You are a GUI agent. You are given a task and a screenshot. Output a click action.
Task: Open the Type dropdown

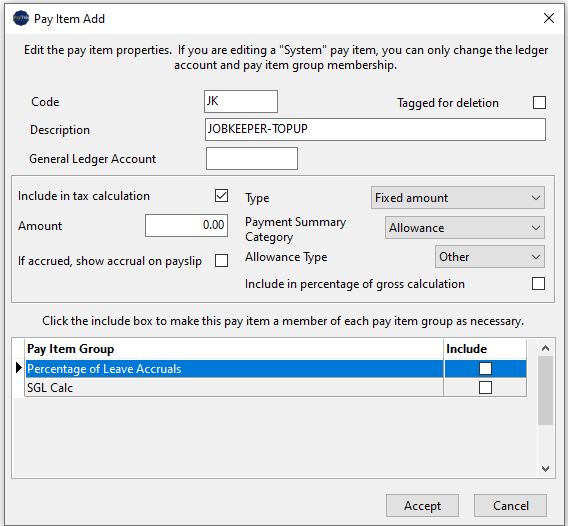(458, 198)
